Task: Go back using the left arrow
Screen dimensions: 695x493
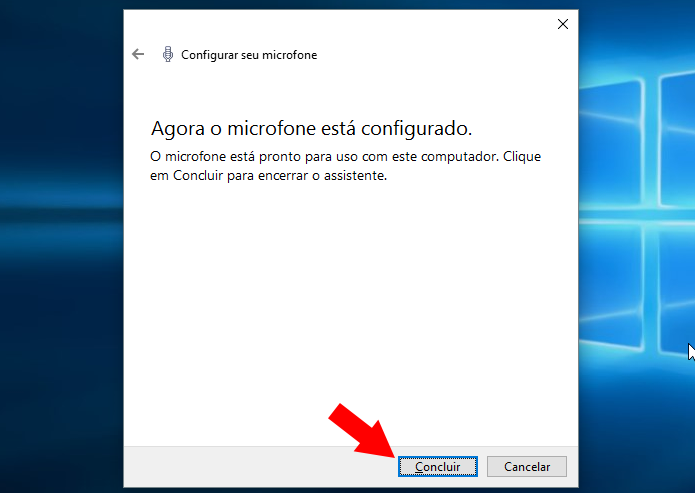Action: point(138,54)
